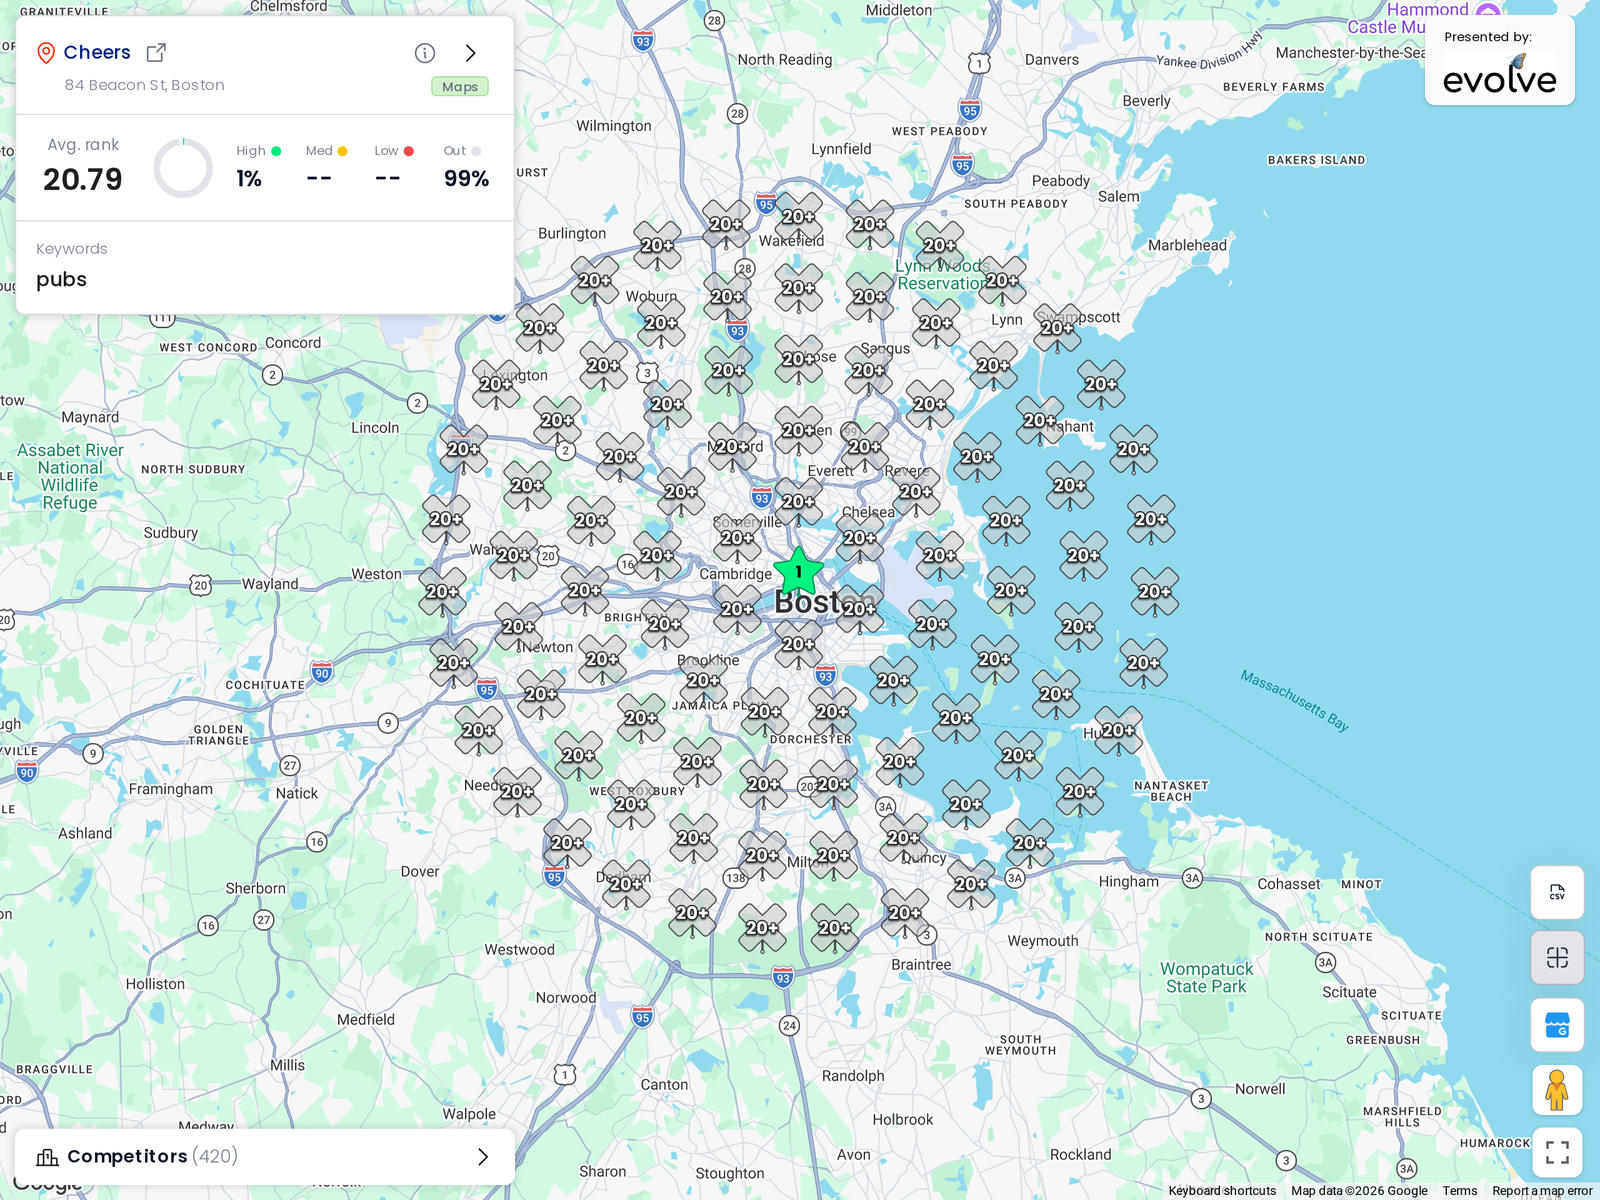Screen dimensions: 1600x1200
Task: Click 20+ marker near Needham
Action: (x=517, y=794)
